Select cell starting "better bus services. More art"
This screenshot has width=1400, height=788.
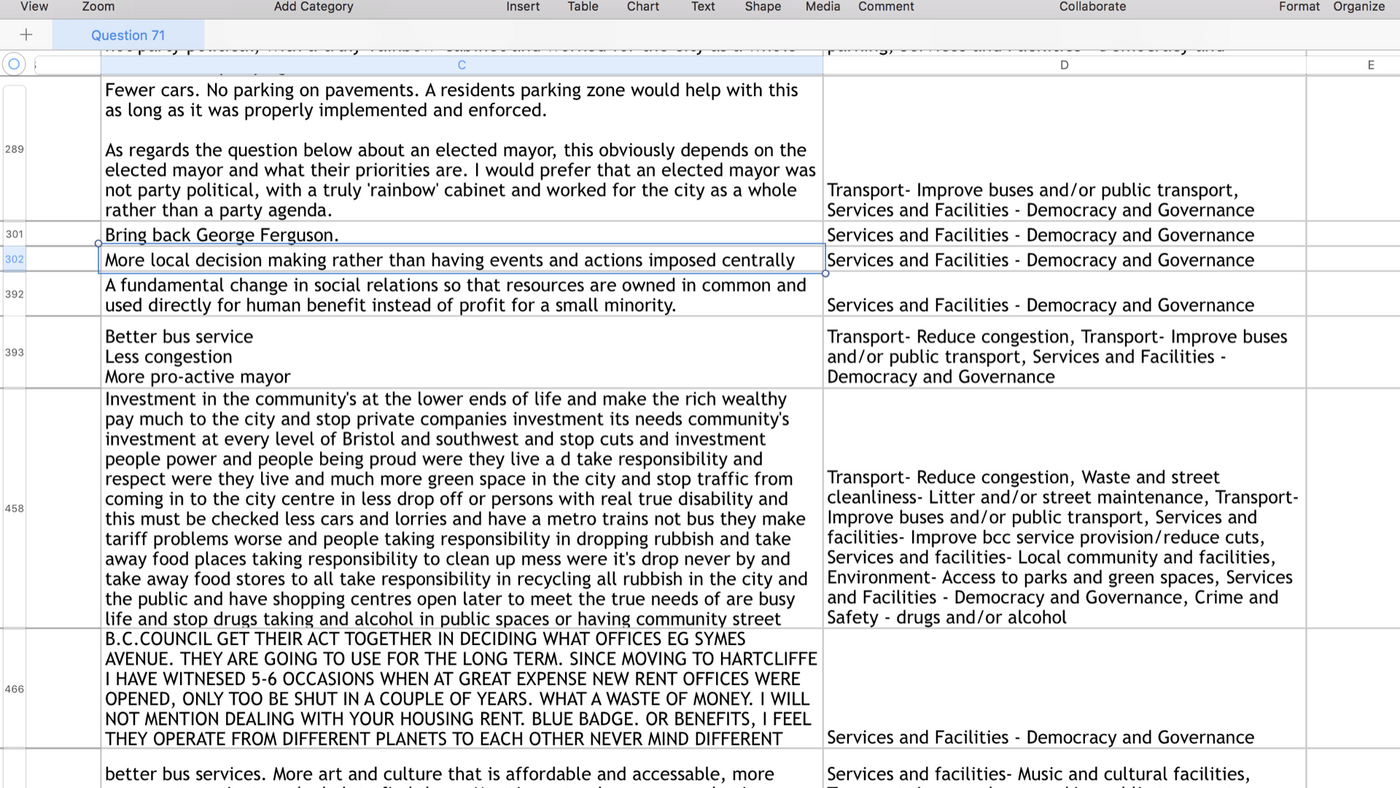pos(462,769)
